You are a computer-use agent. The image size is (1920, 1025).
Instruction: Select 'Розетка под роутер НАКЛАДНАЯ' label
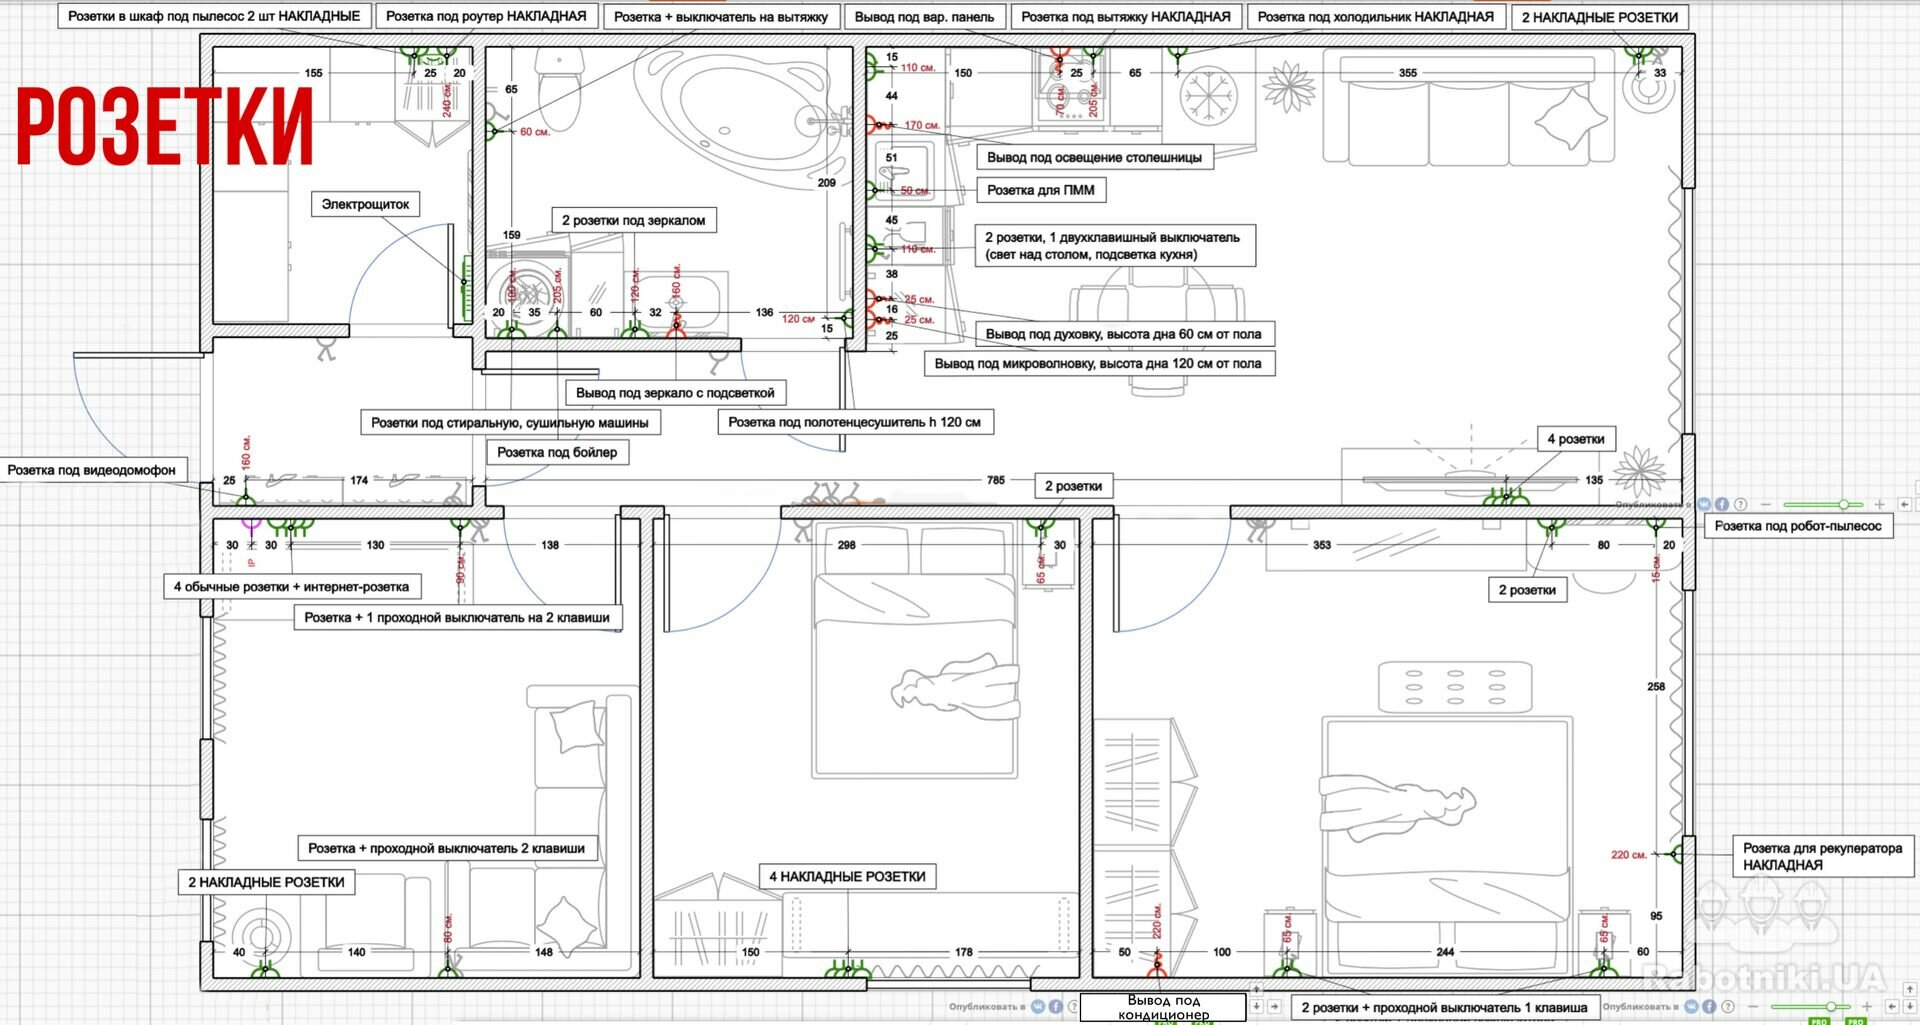[487, 16]
